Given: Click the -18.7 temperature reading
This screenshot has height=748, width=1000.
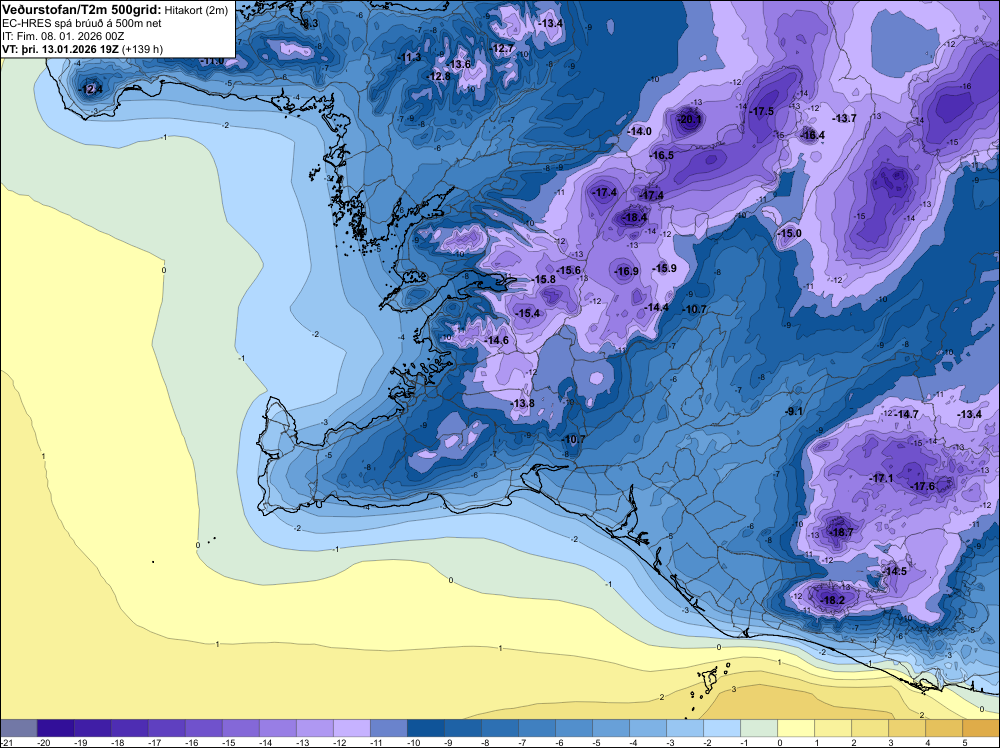Looking at the screenshot, I should [841, 532].
